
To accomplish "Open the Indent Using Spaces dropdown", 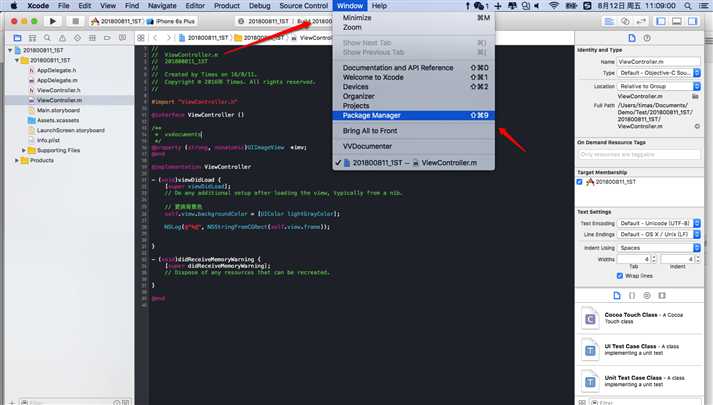I will coord(658,248).
